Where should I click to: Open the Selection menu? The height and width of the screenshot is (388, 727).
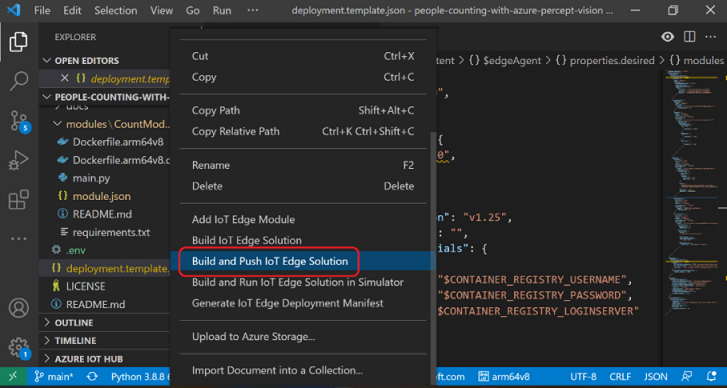tap(116, 10)
